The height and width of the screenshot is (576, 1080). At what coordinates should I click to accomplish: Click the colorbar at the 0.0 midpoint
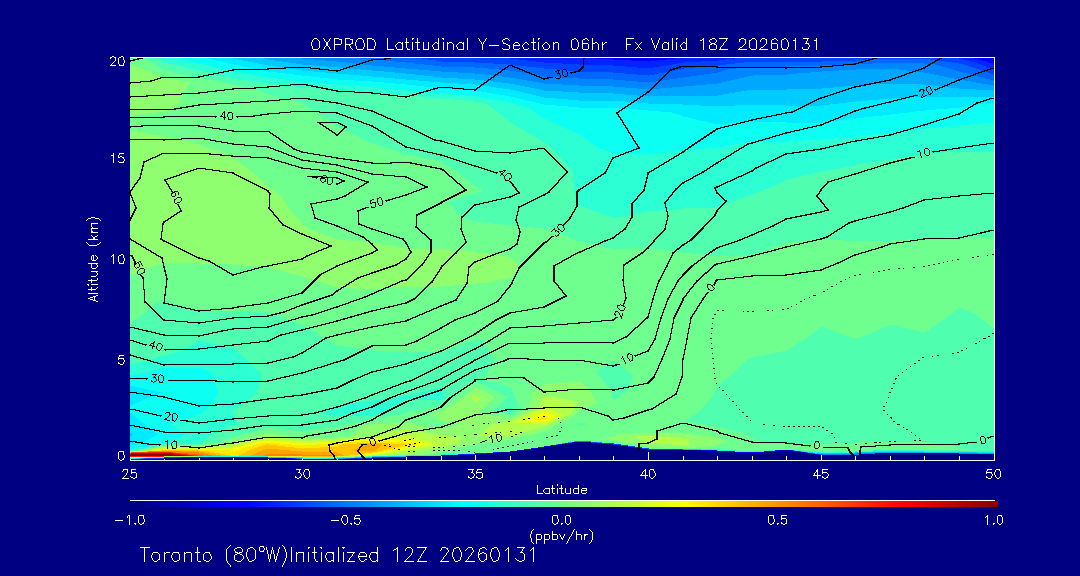click(x=562, y=503)
